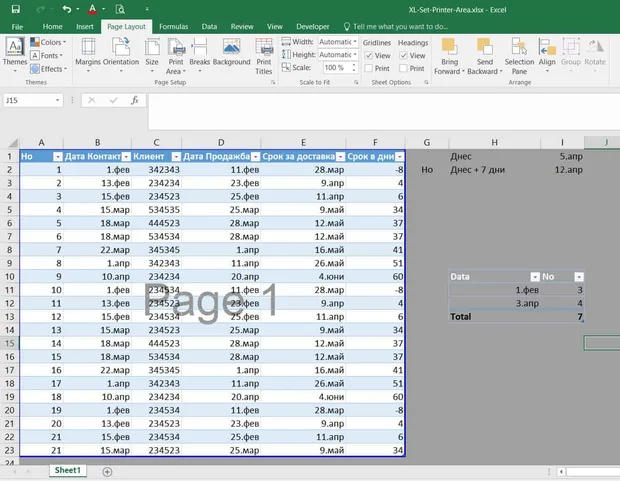Click the Redo arrow icon
The image size is (620, 481).
click(40, 9)
